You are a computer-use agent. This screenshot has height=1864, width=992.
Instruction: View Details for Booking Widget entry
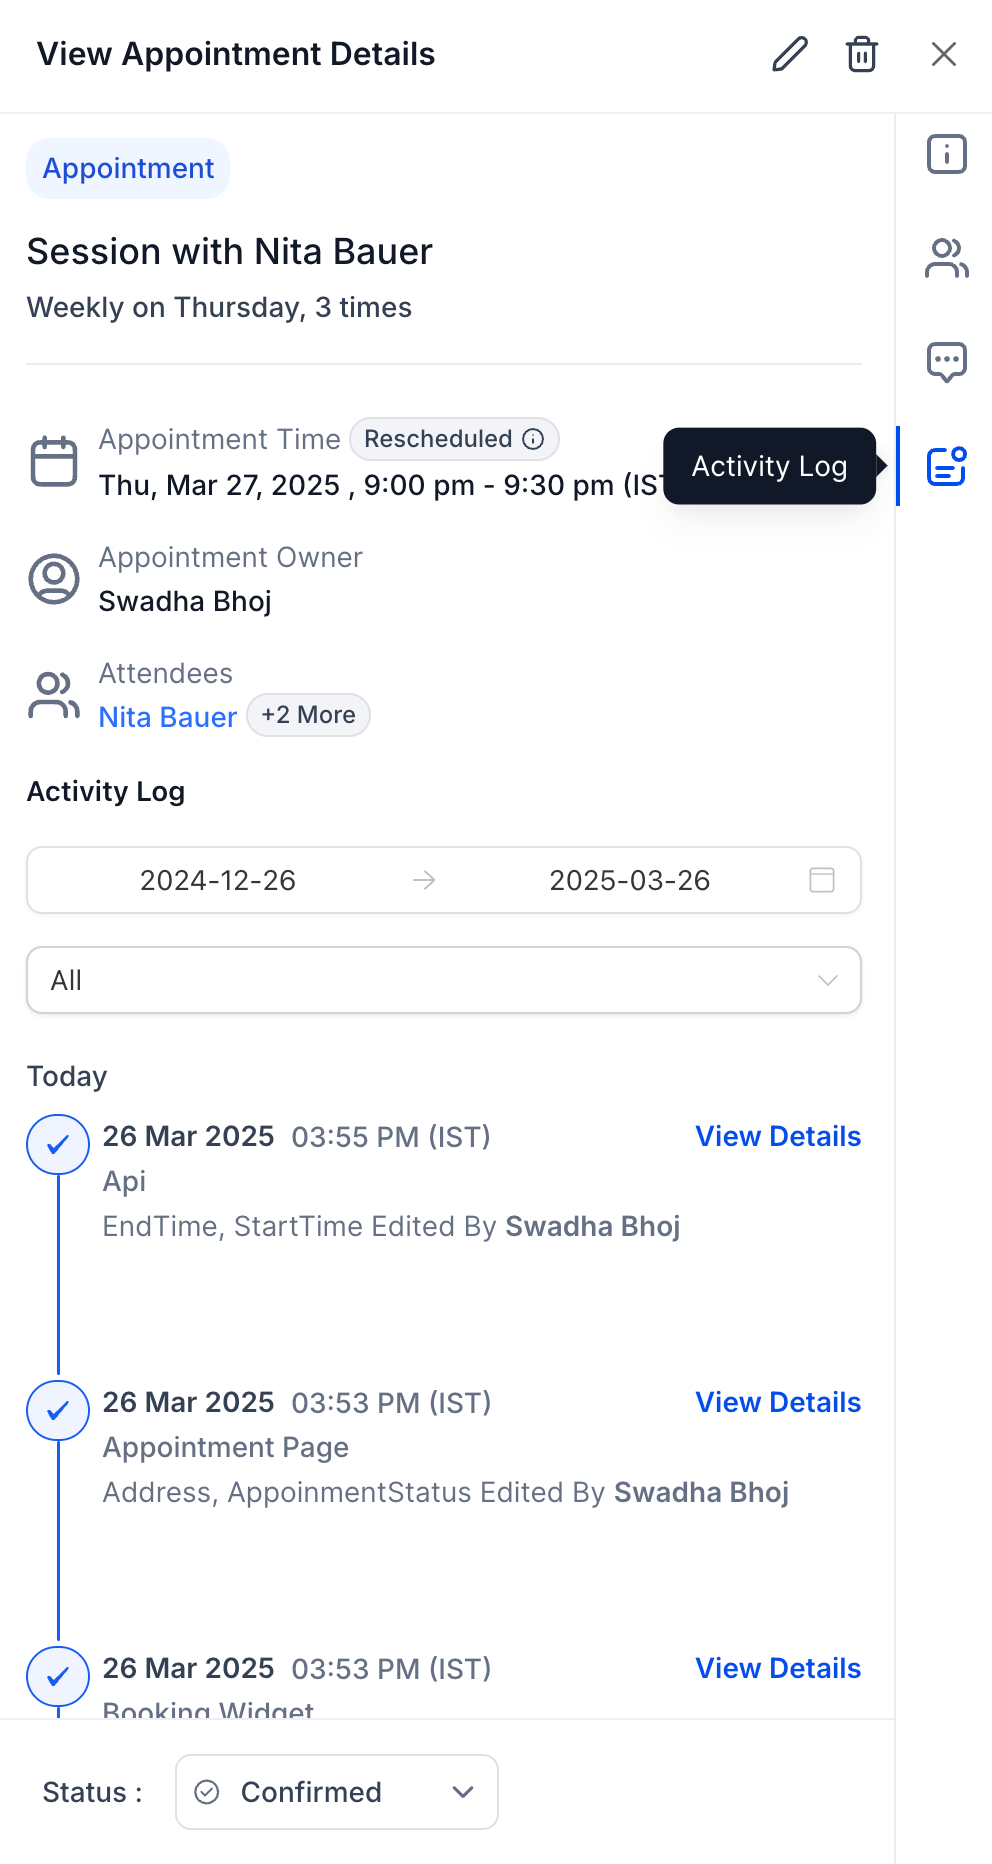(x=777, y=1669)
